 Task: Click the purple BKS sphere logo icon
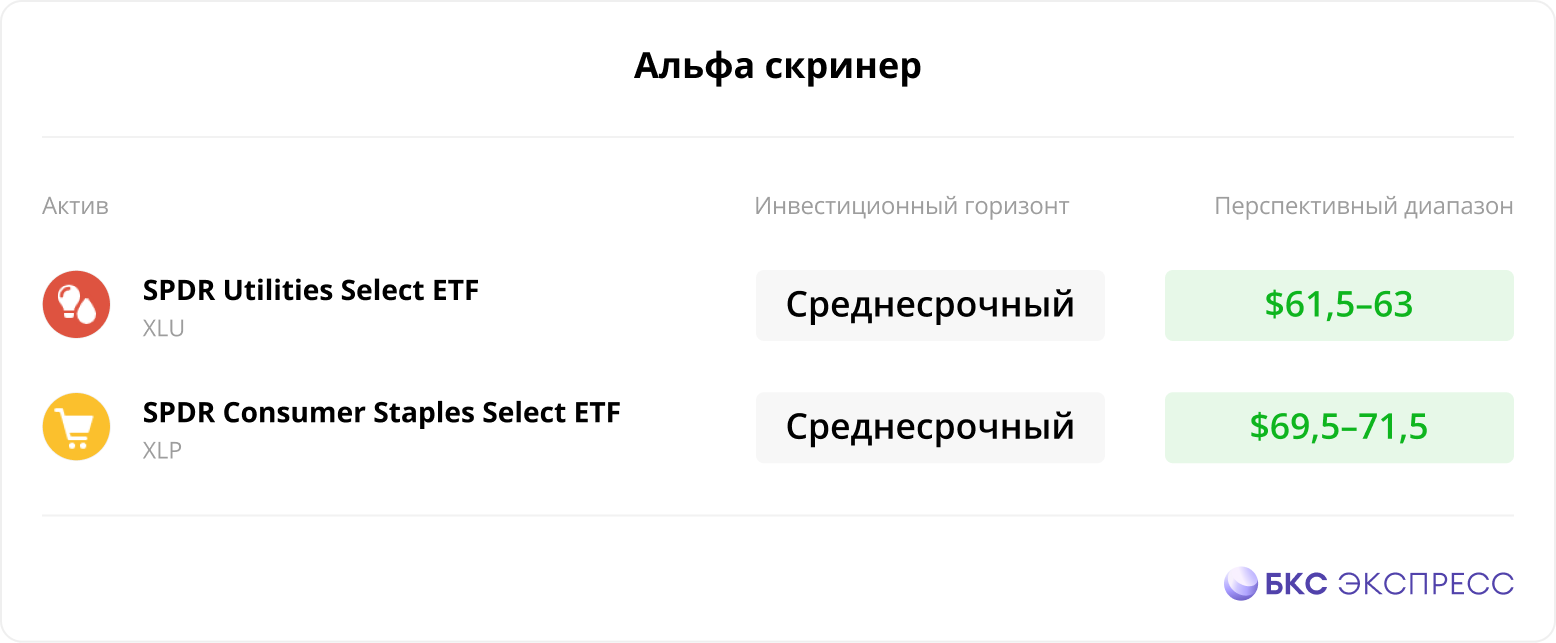1241,583
